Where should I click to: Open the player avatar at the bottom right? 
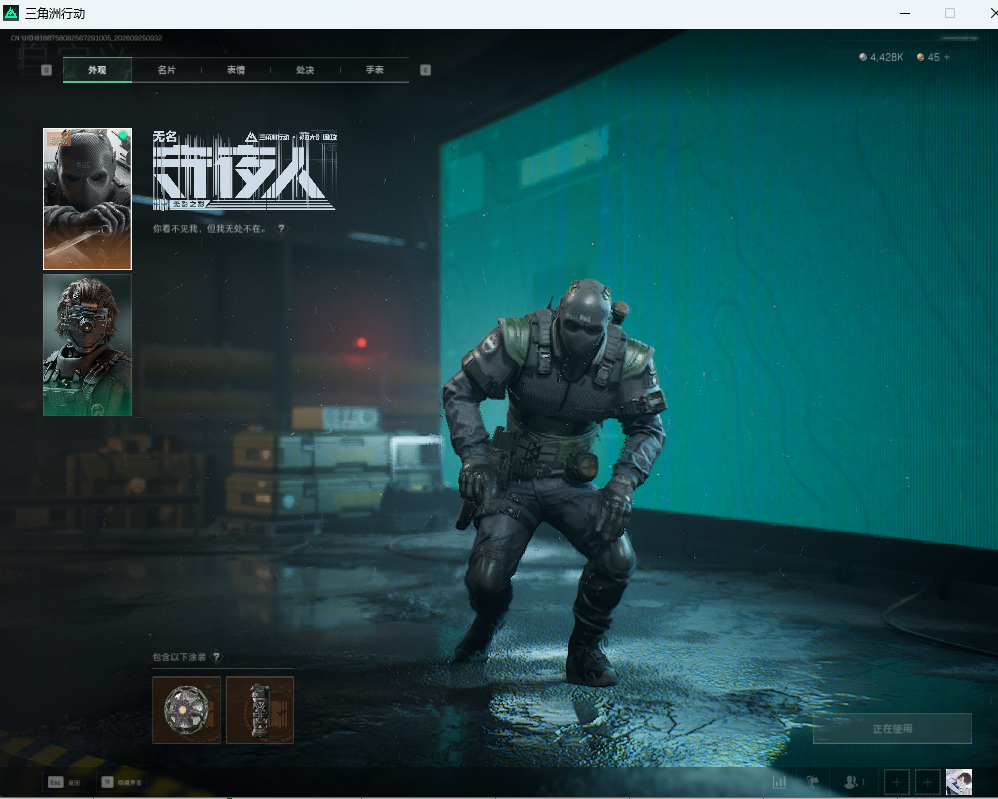(959, 782)
